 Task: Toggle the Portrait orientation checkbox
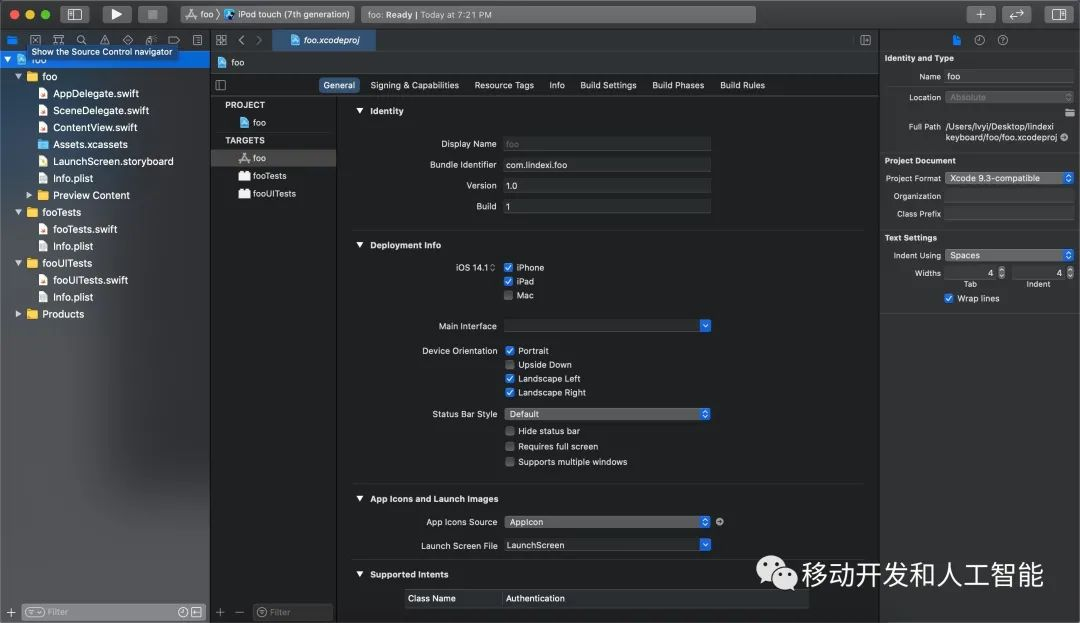coord(510,350)
